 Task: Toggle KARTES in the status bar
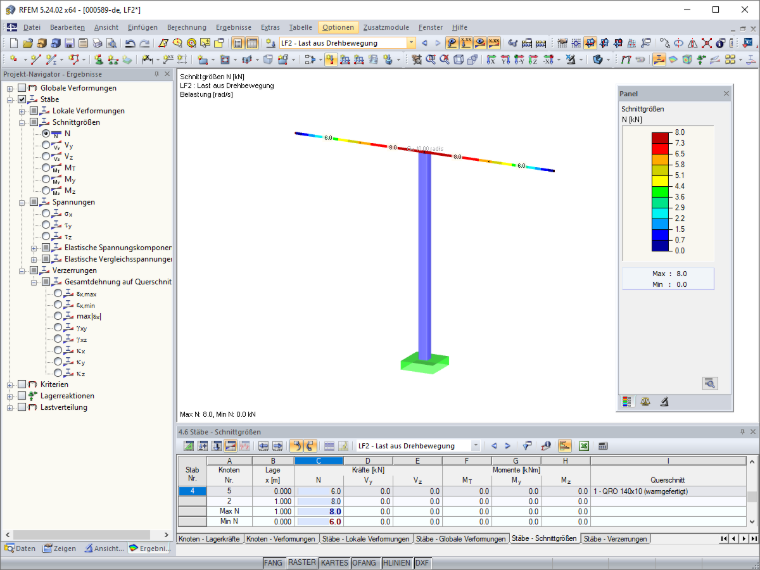tap(334, 563)
